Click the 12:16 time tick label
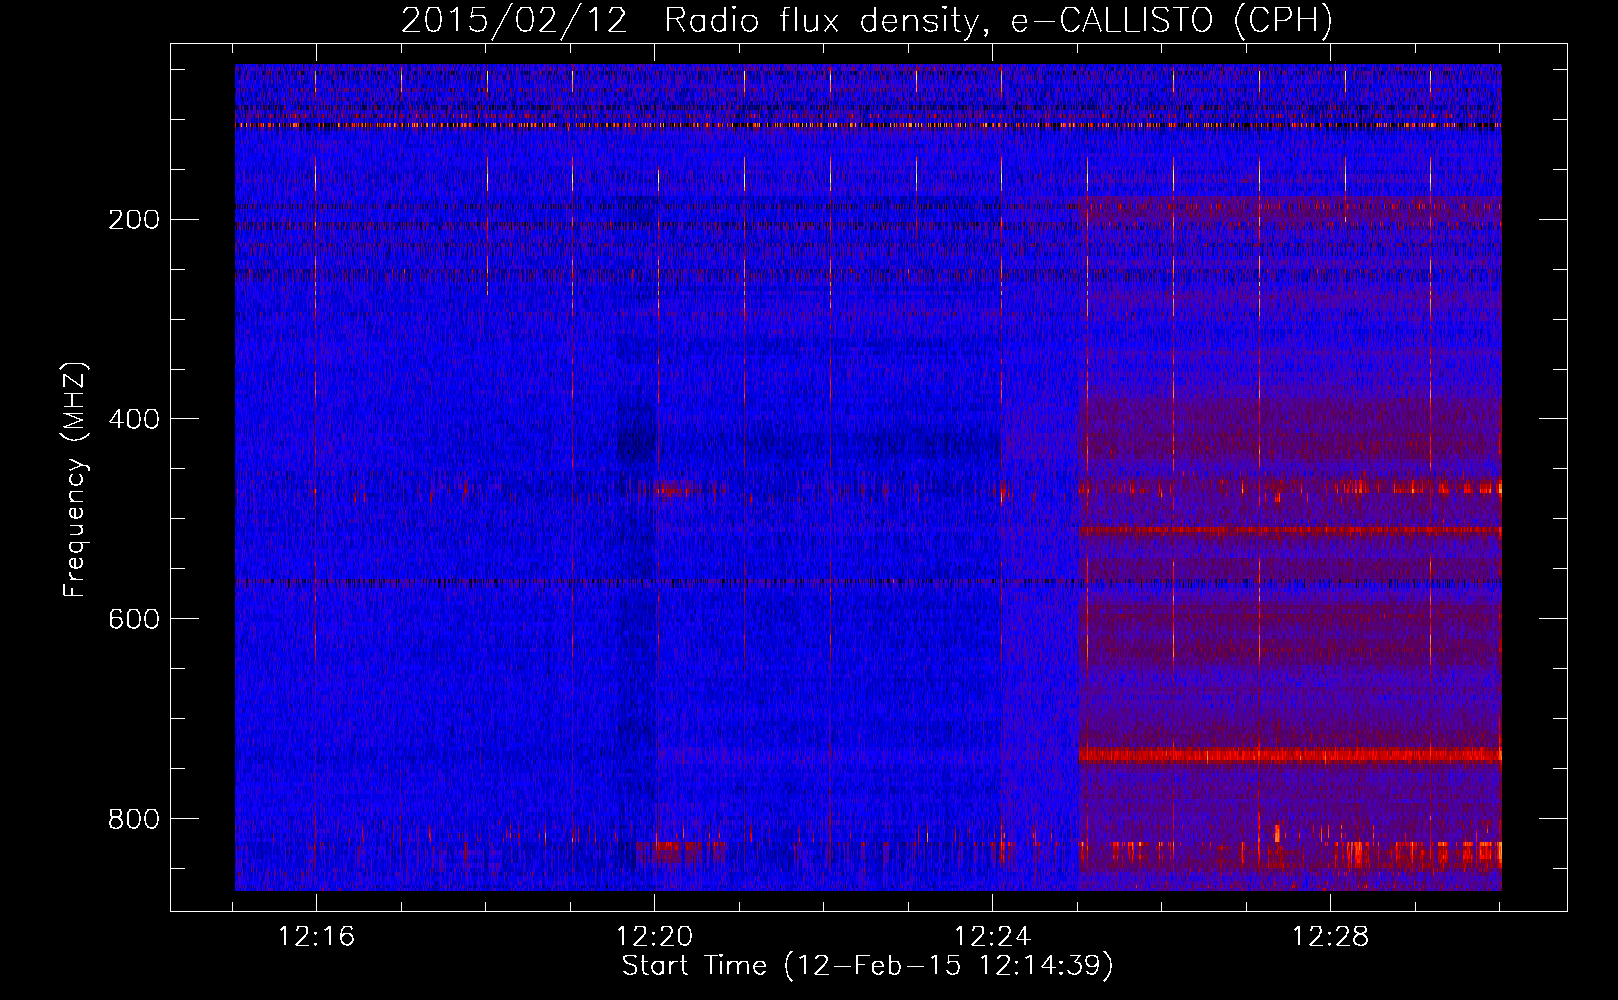This screenshot has height=1000, width=1618. tap(317, 937)
